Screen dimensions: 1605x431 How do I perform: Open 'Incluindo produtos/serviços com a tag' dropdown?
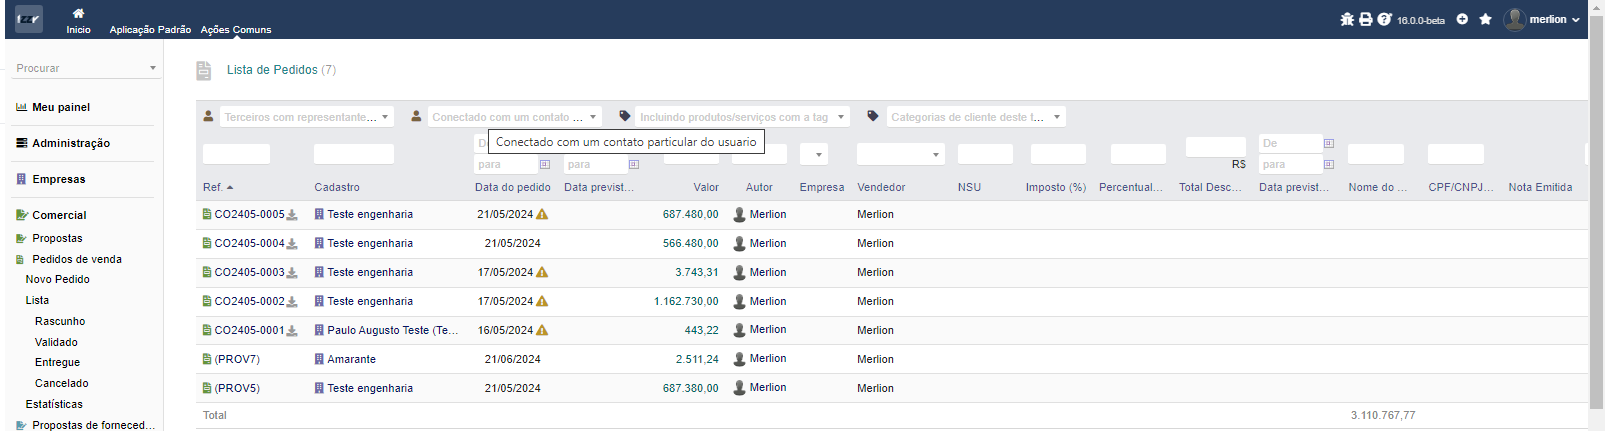tap(840, 117)
